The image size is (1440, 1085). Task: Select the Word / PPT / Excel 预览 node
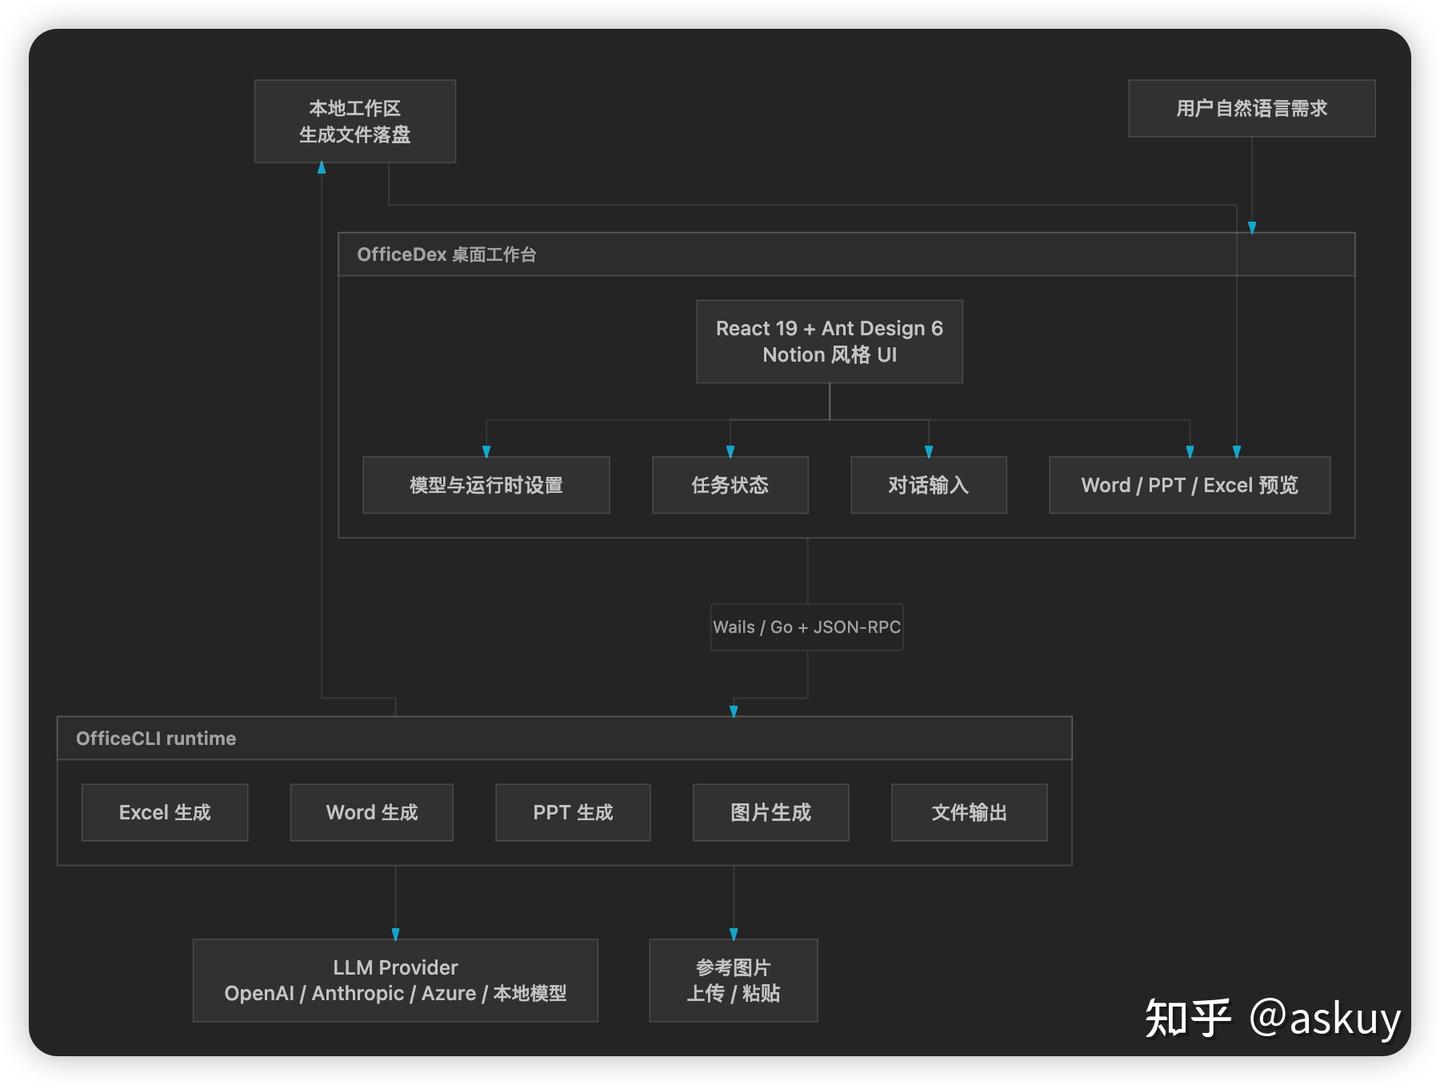click(x=1189, y=485)
